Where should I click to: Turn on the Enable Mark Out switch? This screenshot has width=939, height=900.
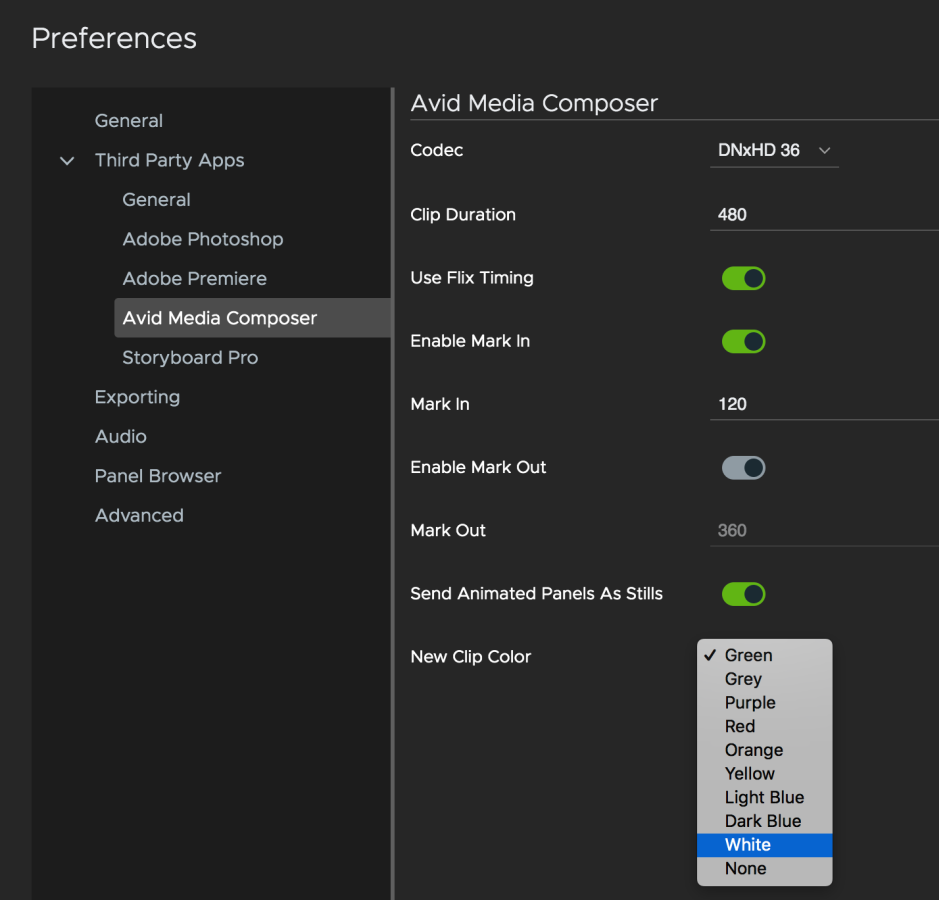[743, 467]
